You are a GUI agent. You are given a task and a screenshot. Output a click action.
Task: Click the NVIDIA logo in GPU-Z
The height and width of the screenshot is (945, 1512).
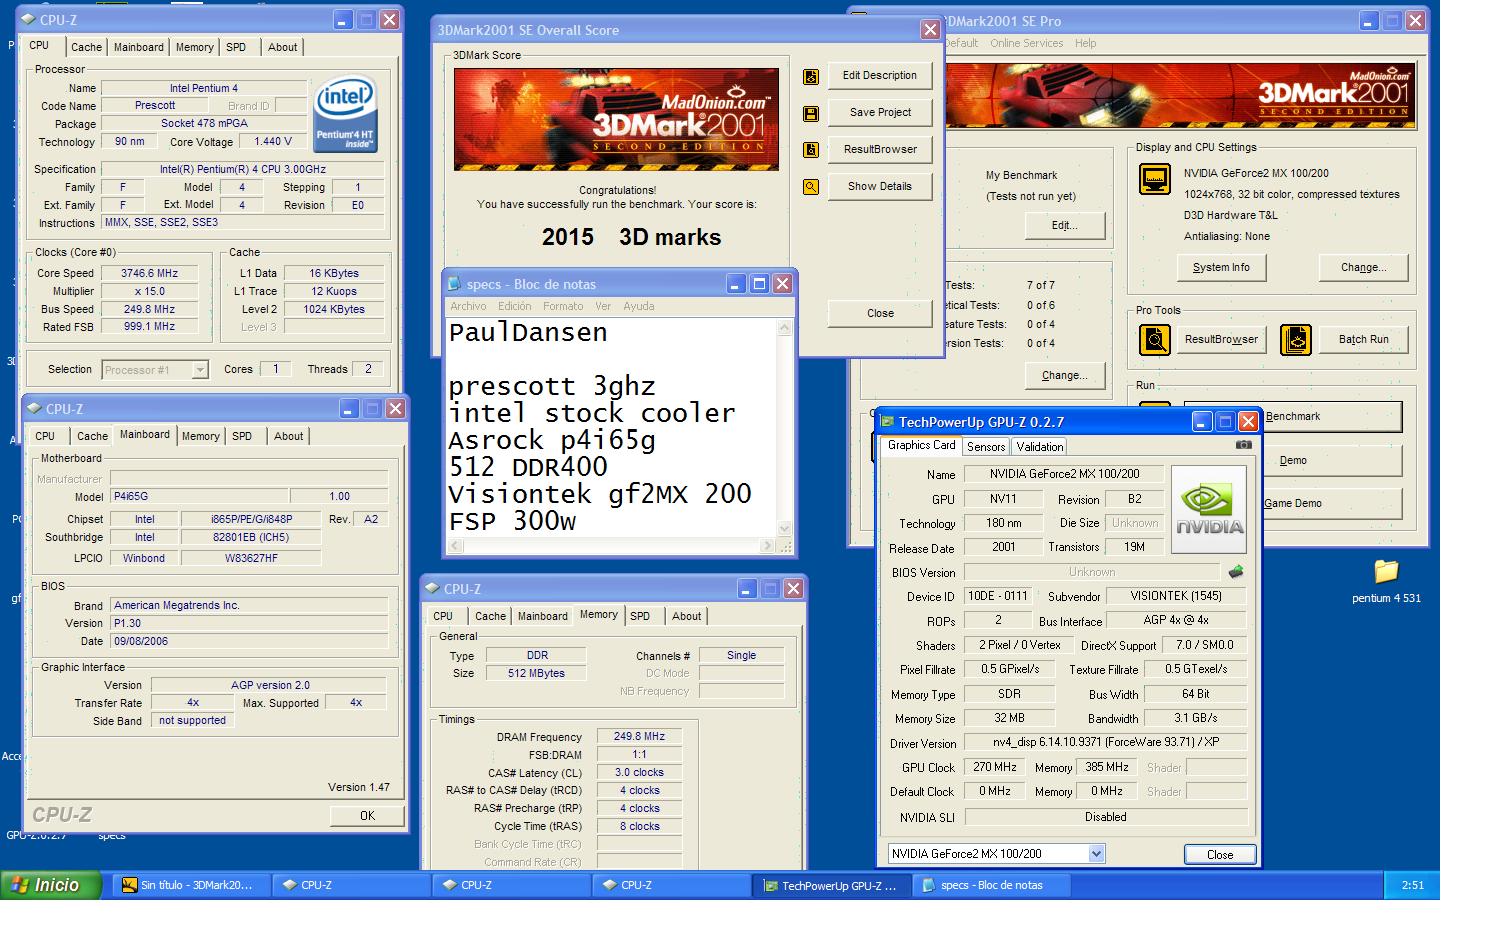click(1209, 509)
